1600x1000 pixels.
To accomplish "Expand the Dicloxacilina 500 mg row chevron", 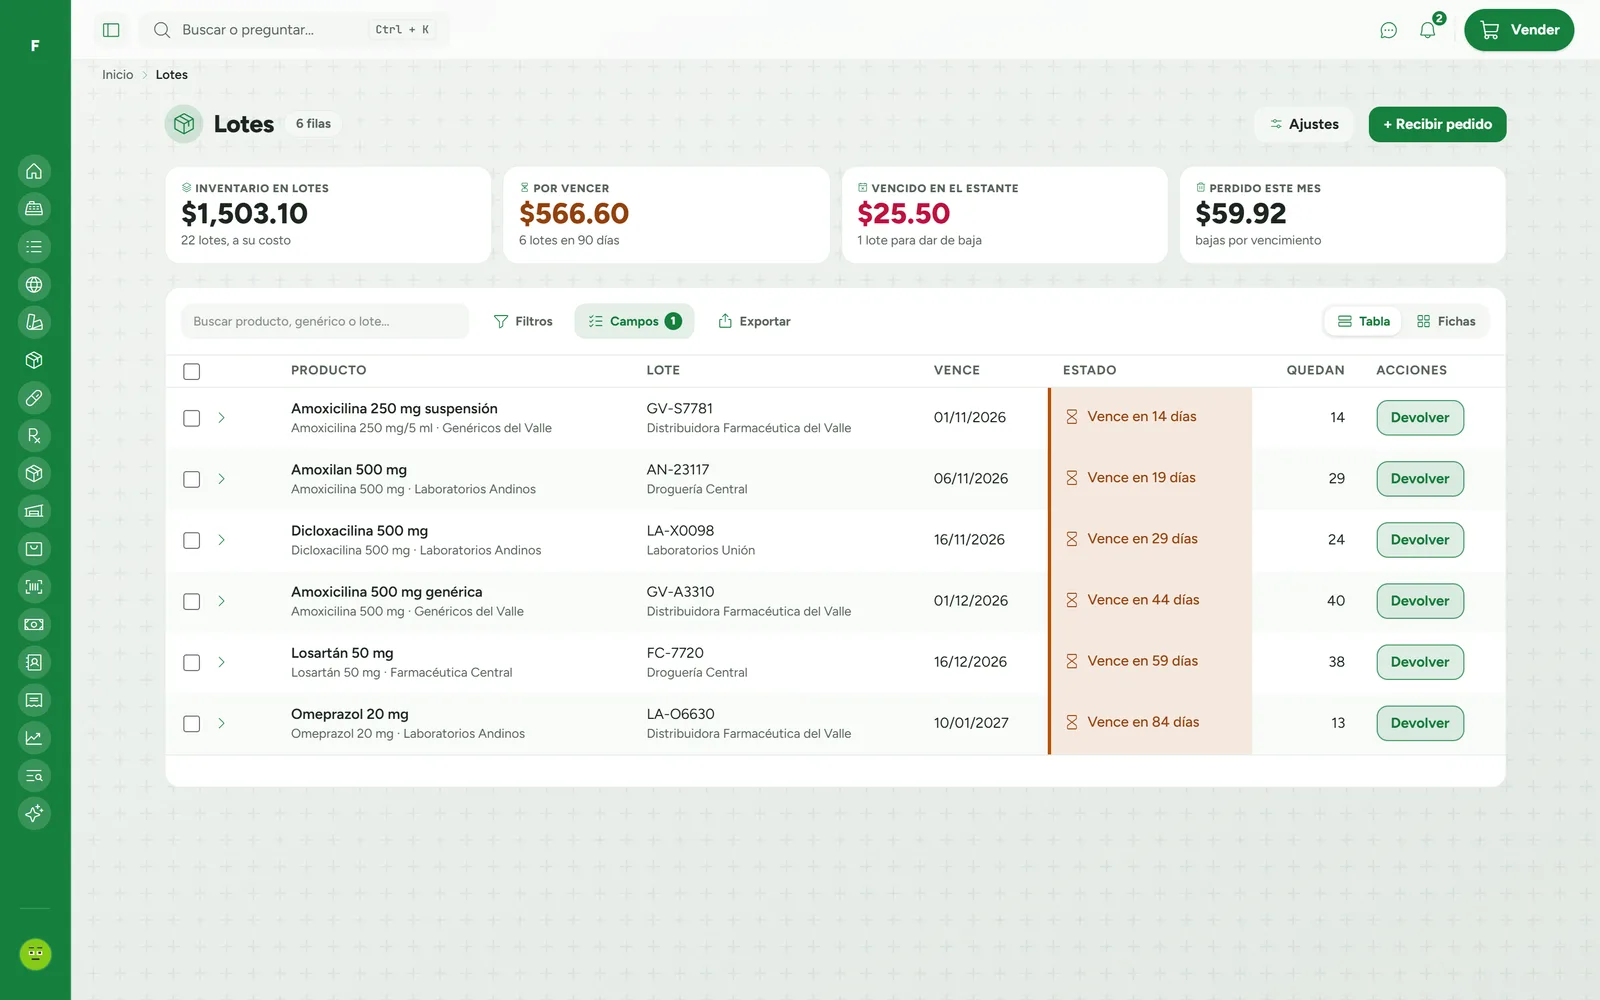I will tap(221, 540).
